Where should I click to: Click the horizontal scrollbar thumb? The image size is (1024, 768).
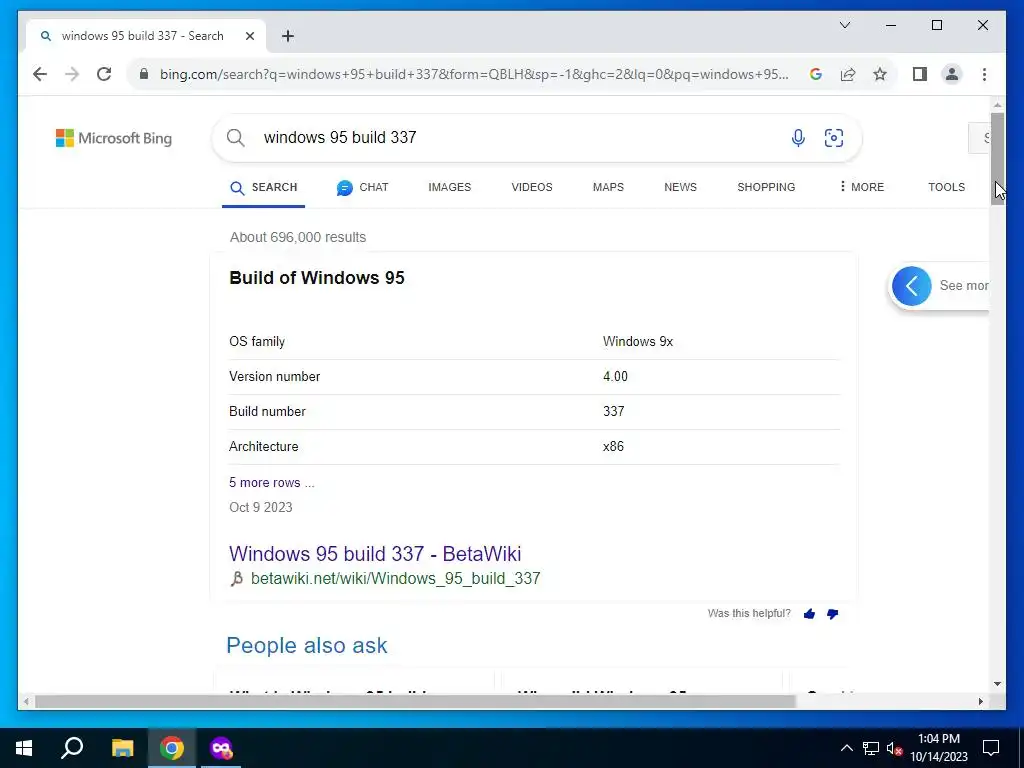[415, 701]
